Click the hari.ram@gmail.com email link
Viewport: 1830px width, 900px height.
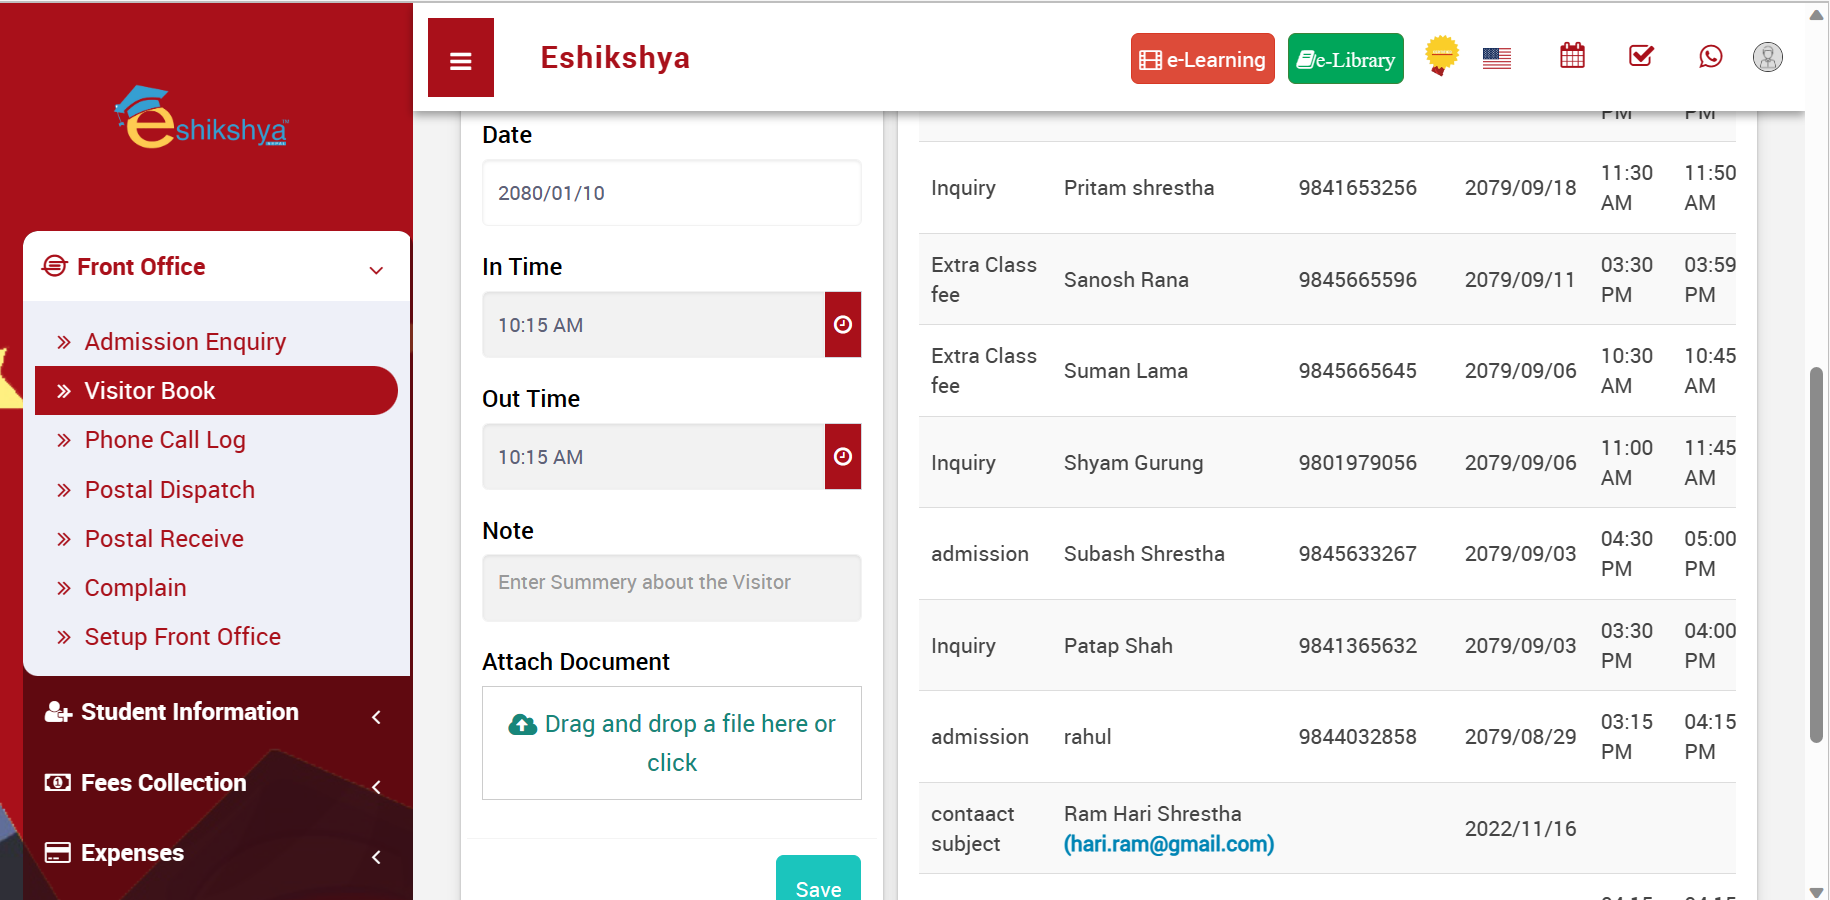click(x=1168, y=844)
